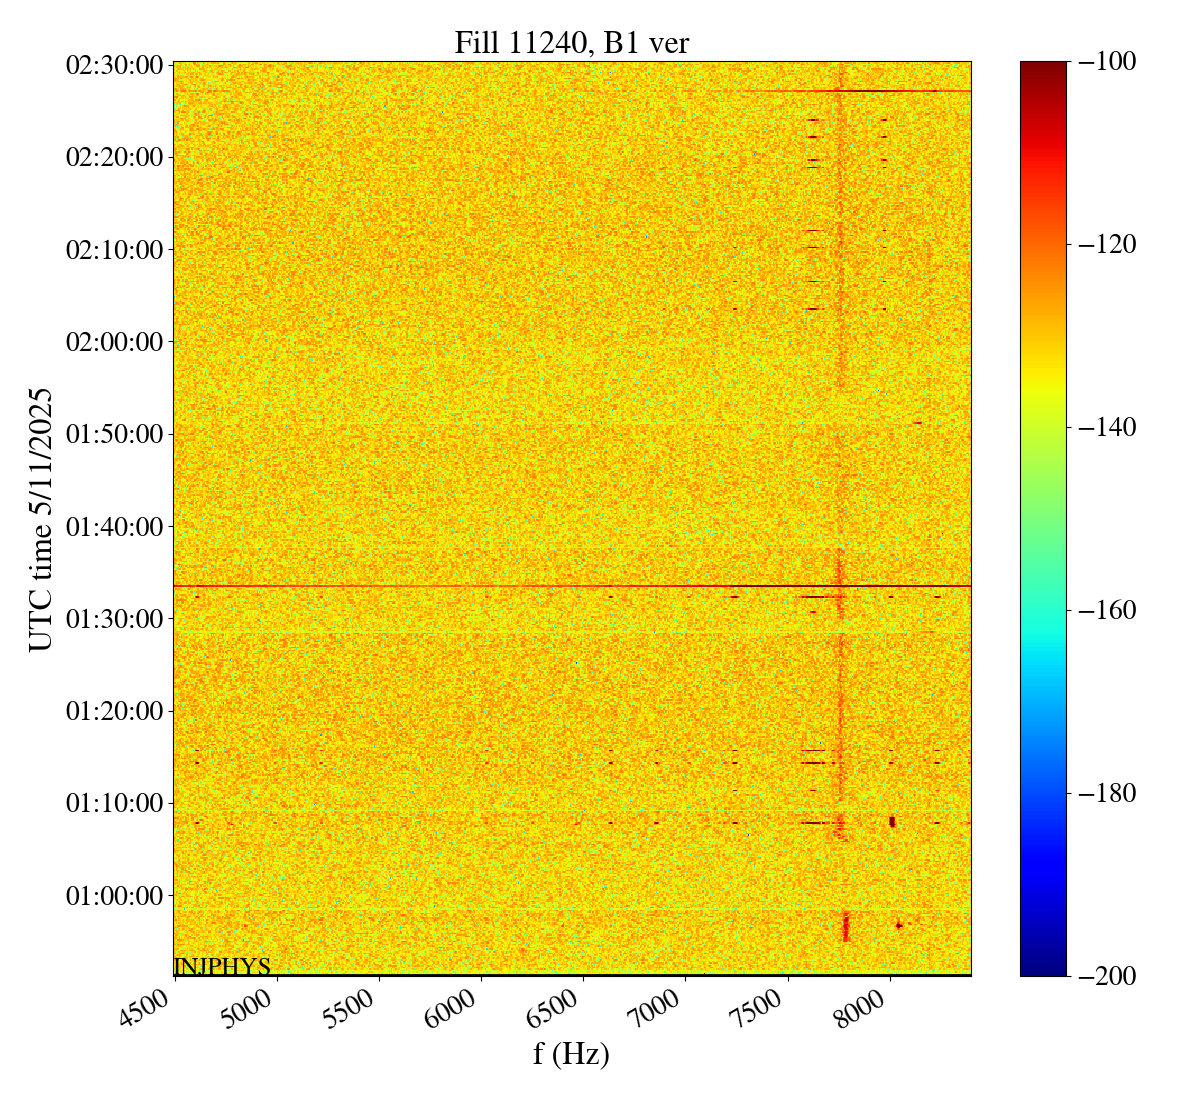
Task: Click the 'UTC time 5/11/2025' y-axis label
Action: click(x=41, y=519)
